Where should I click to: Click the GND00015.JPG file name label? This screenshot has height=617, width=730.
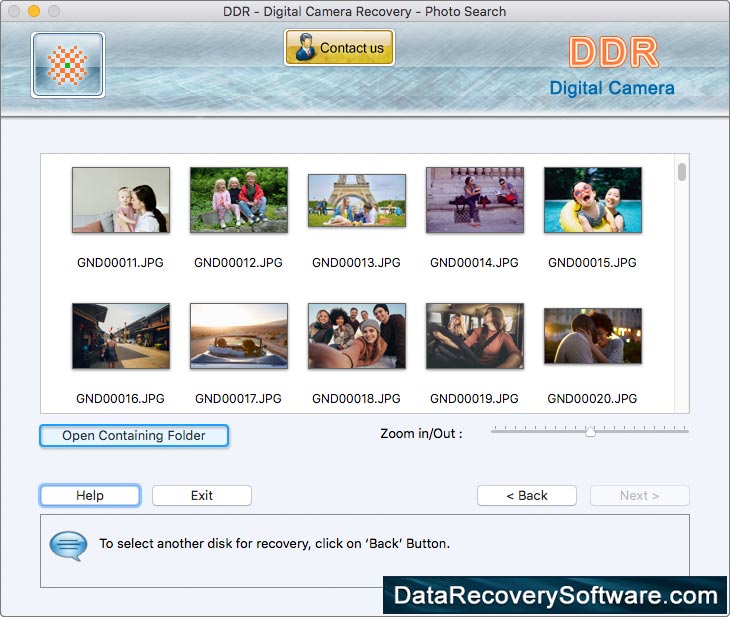(592, 263)
